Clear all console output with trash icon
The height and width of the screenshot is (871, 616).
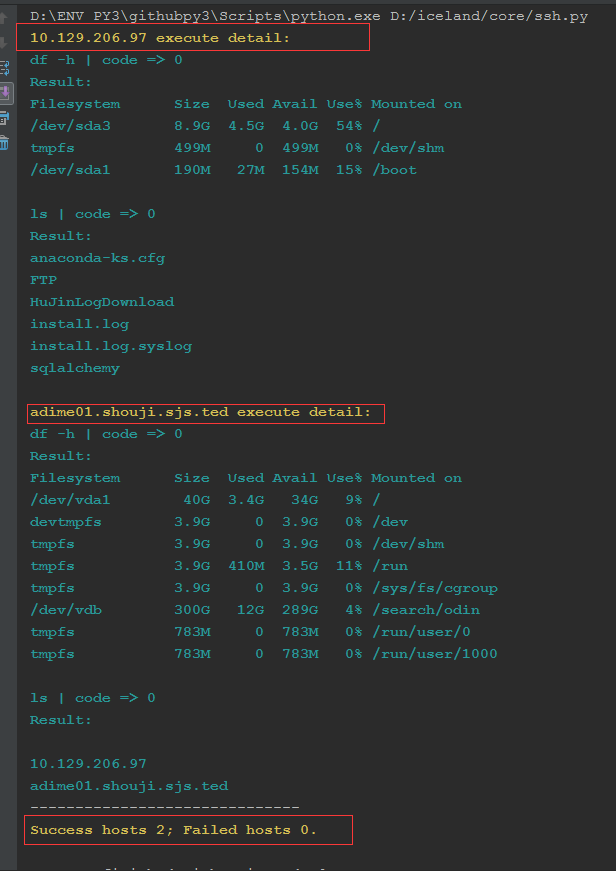(x=5, y=143)
